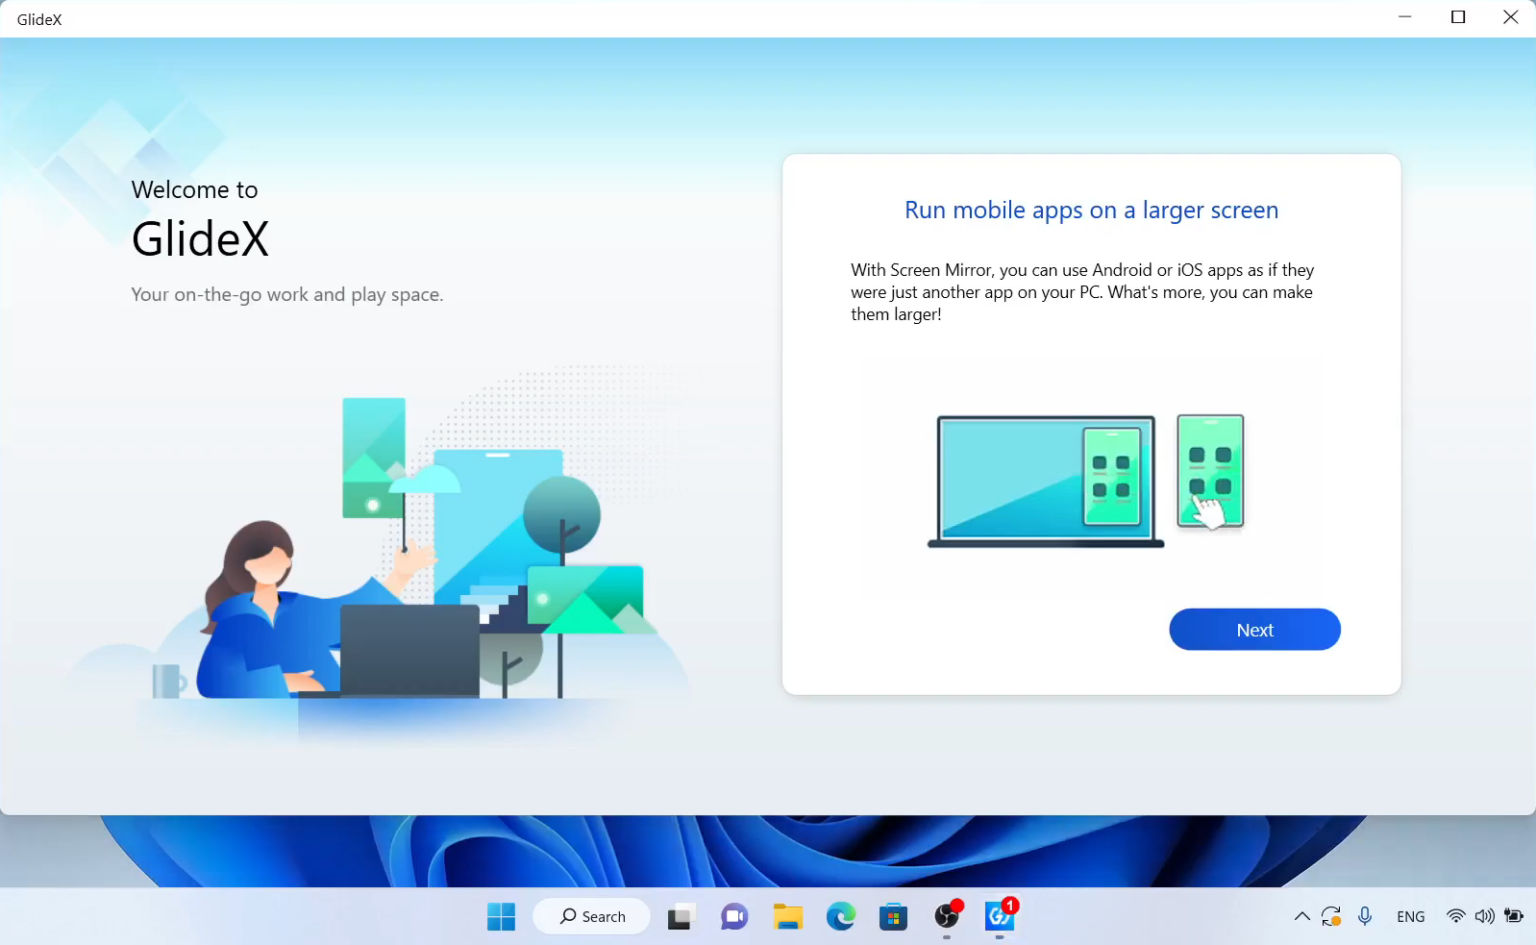Click the taskbar Search box
The image size is (1536, 945).
592,916
